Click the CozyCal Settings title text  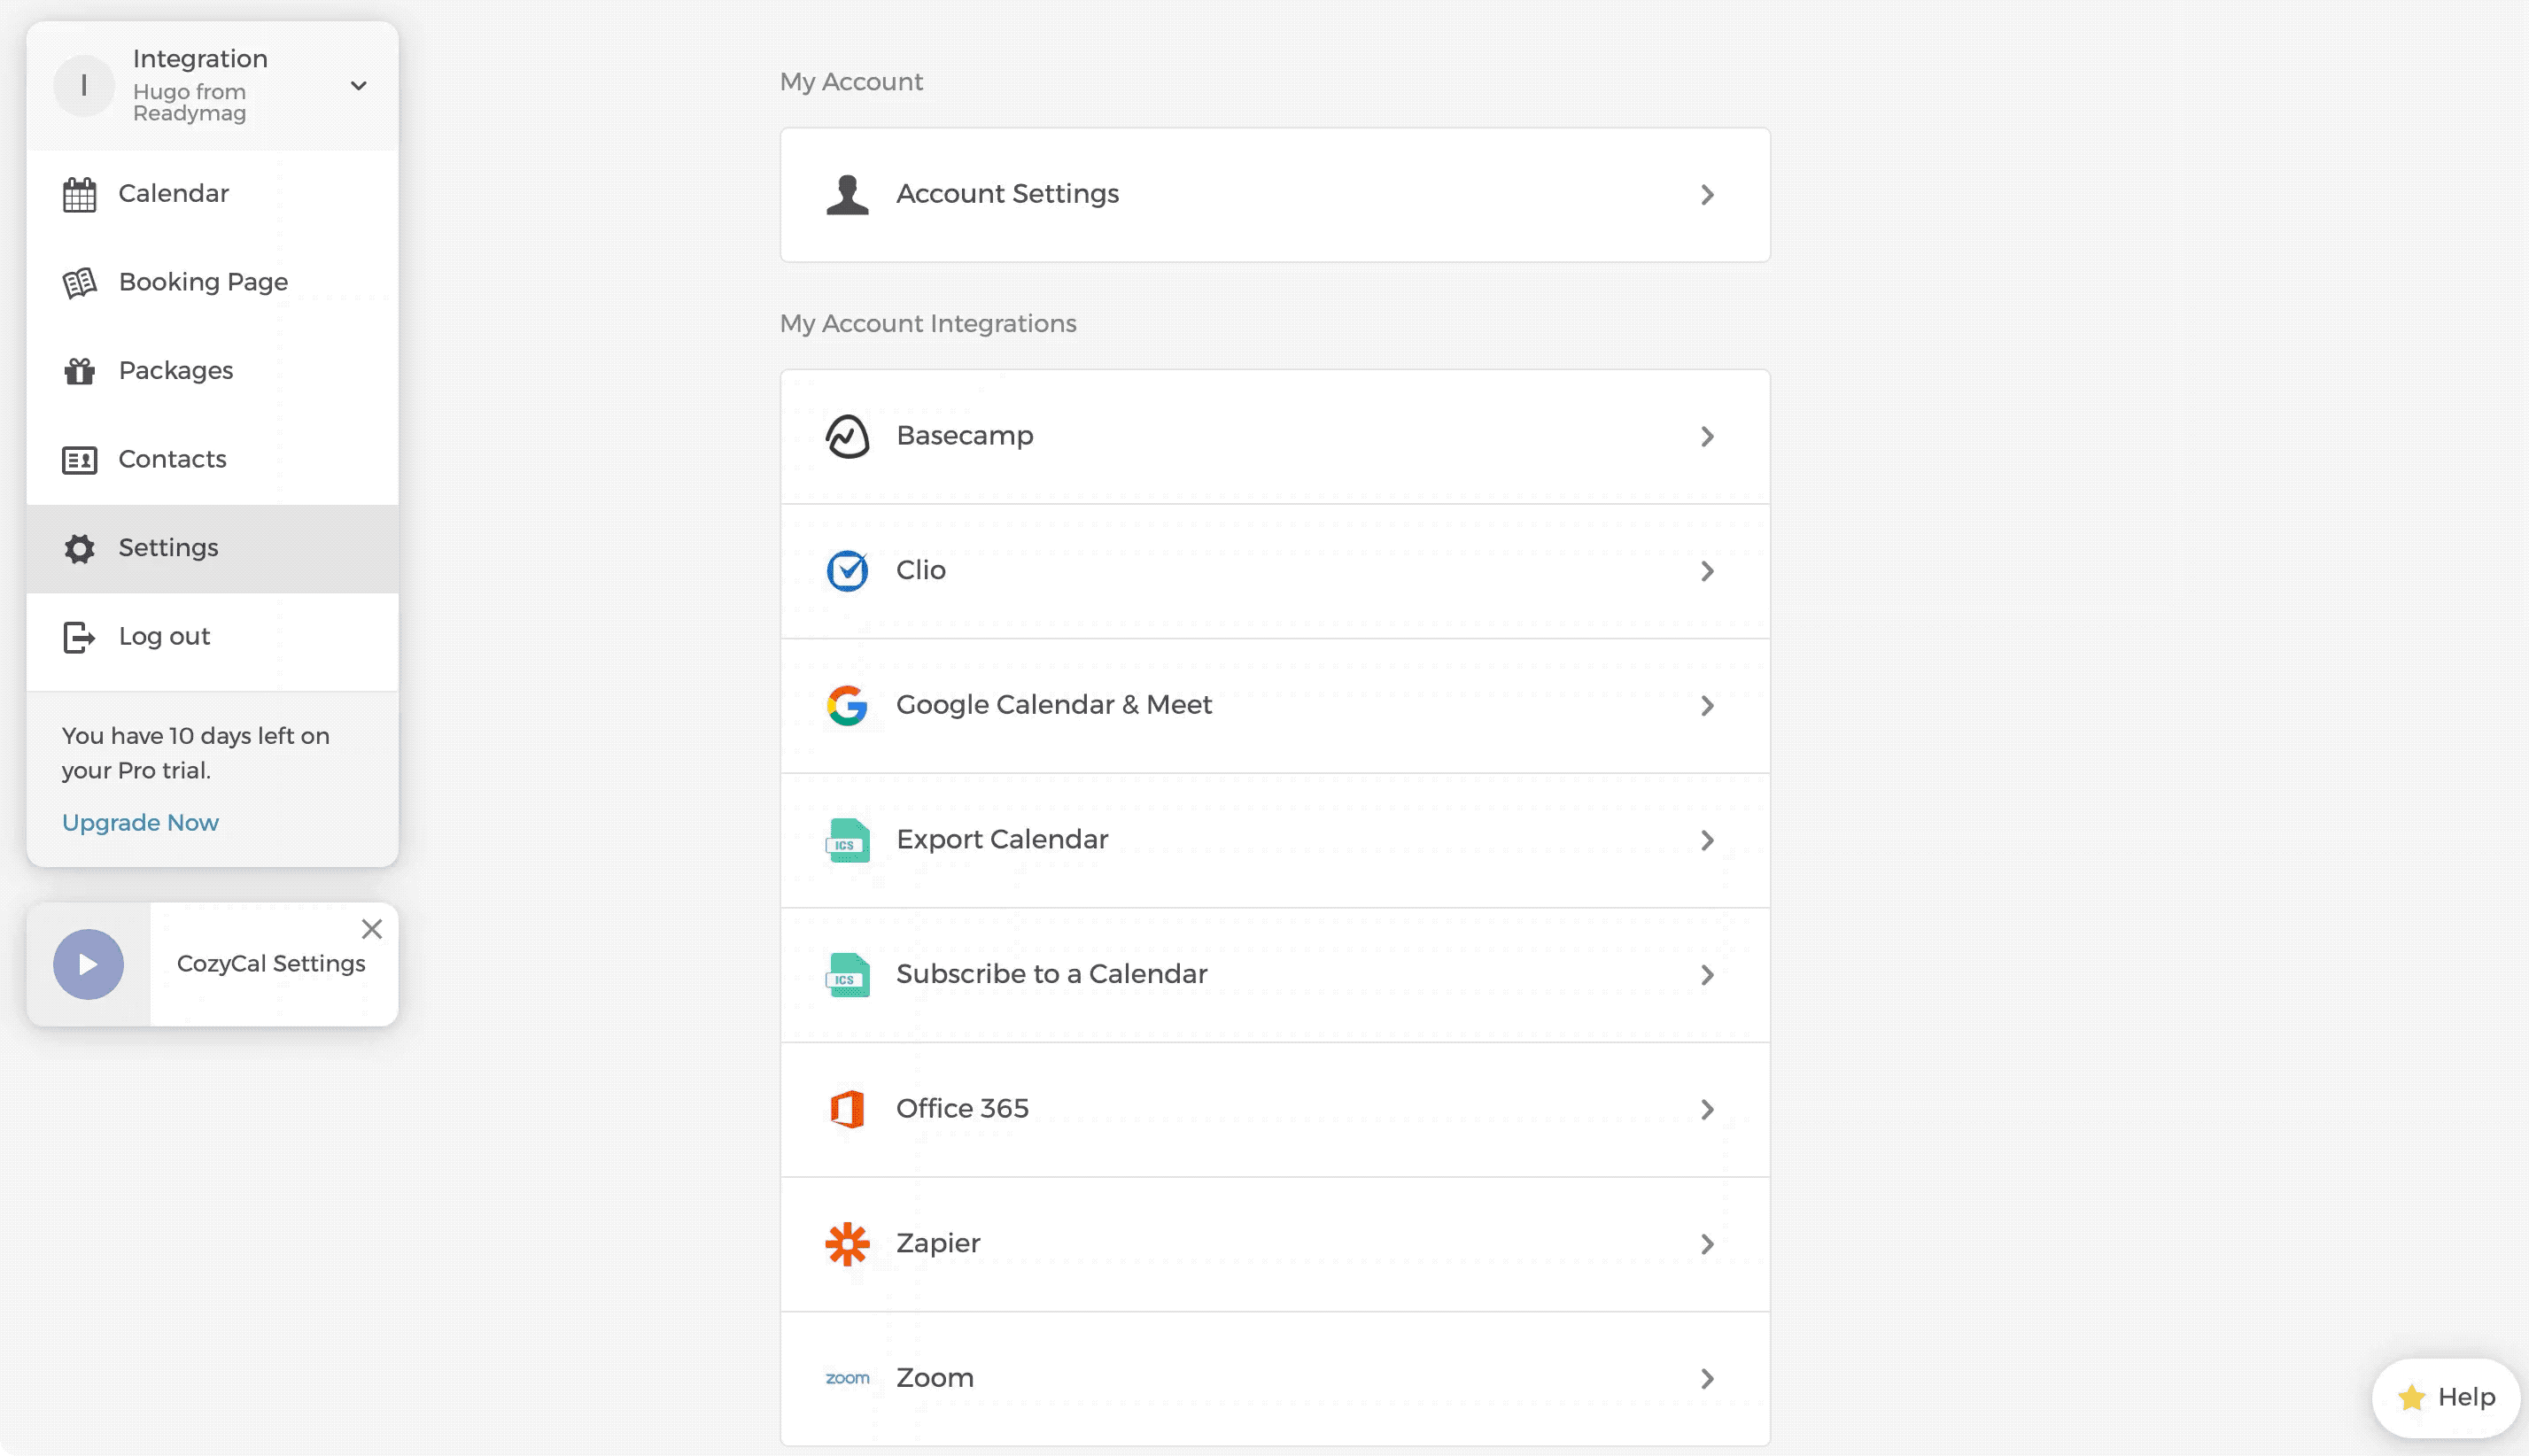click(271, 964)
